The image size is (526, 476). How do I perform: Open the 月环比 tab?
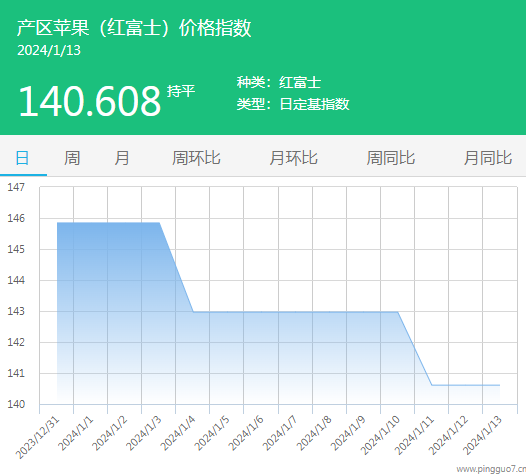coord(294,158)
